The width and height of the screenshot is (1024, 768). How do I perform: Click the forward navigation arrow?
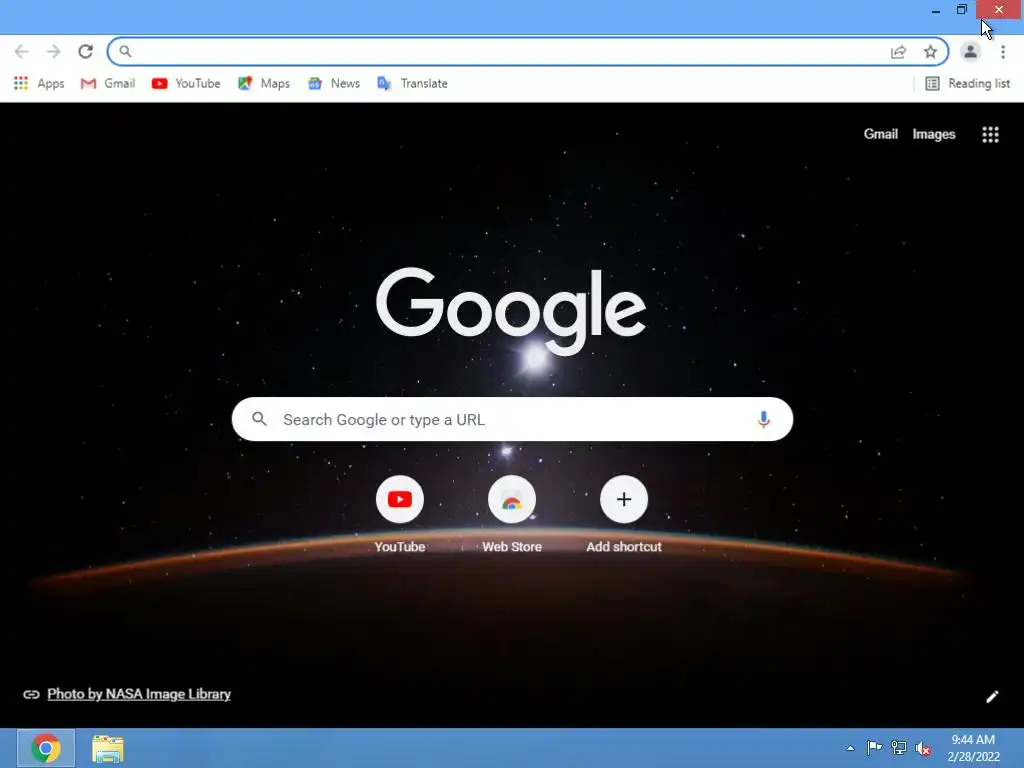(54, 52)
